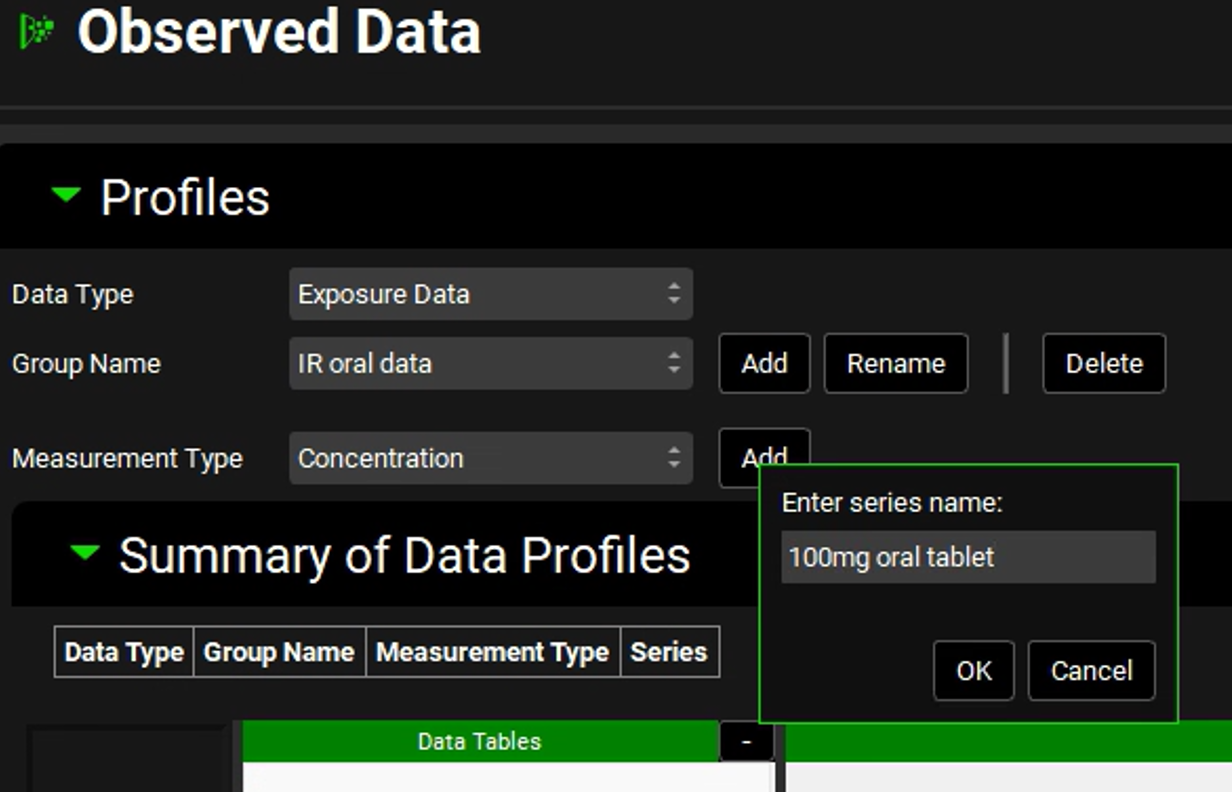Collapse the Profiles section triangle

(66, 195)
